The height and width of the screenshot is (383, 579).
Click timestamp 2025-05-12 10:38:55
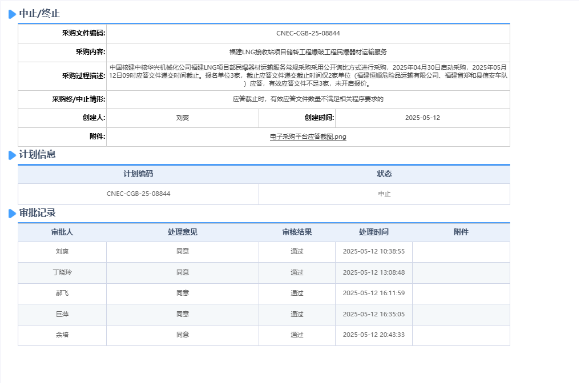(374, 252)
